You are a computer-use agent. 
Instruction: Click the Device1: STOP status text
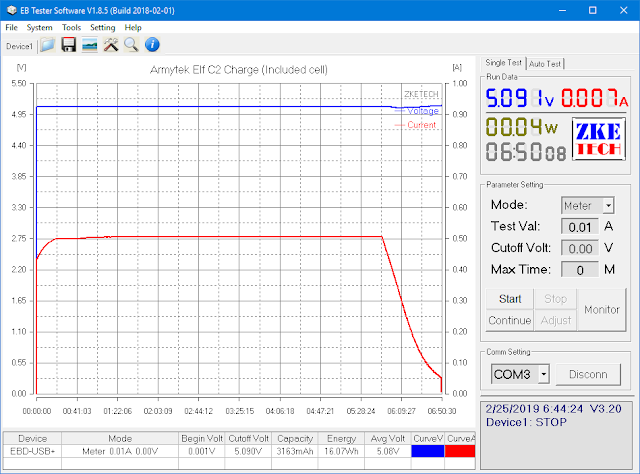(x=526, y=422)
